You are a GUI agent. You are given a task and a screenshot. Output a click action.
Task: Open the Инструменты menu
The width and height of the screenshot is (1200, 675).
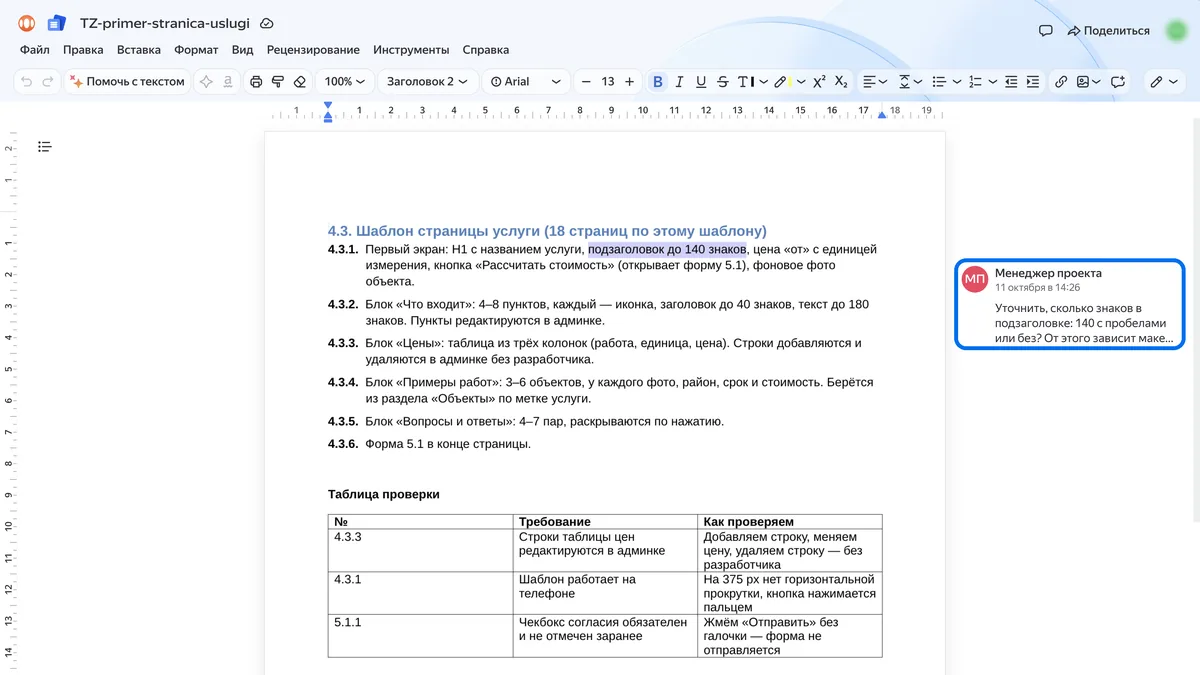[411, 50]
